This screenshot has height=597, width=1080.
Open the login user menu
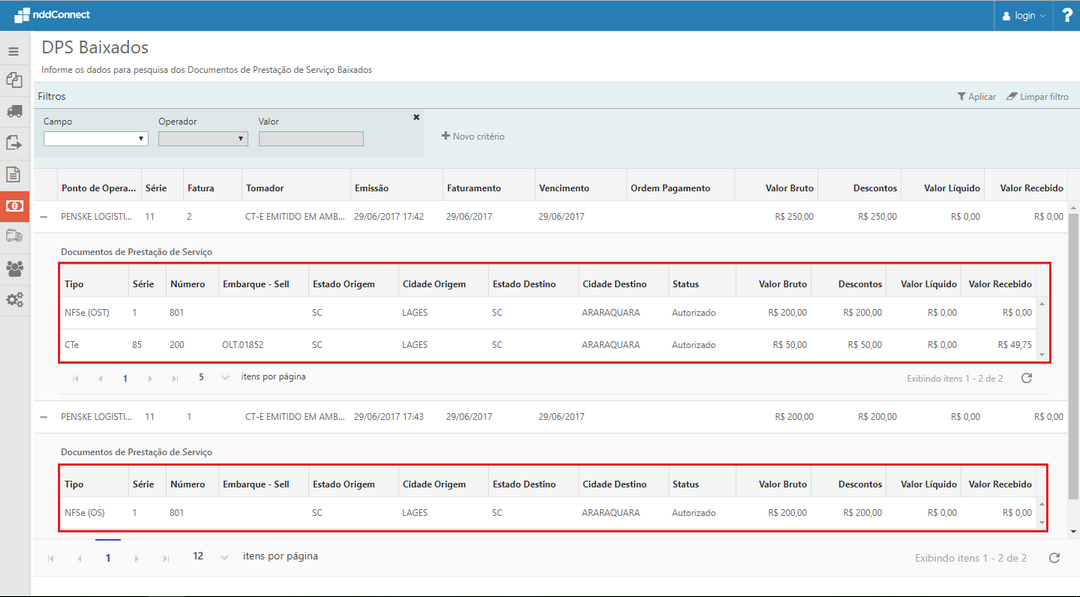coord(1024,15)
